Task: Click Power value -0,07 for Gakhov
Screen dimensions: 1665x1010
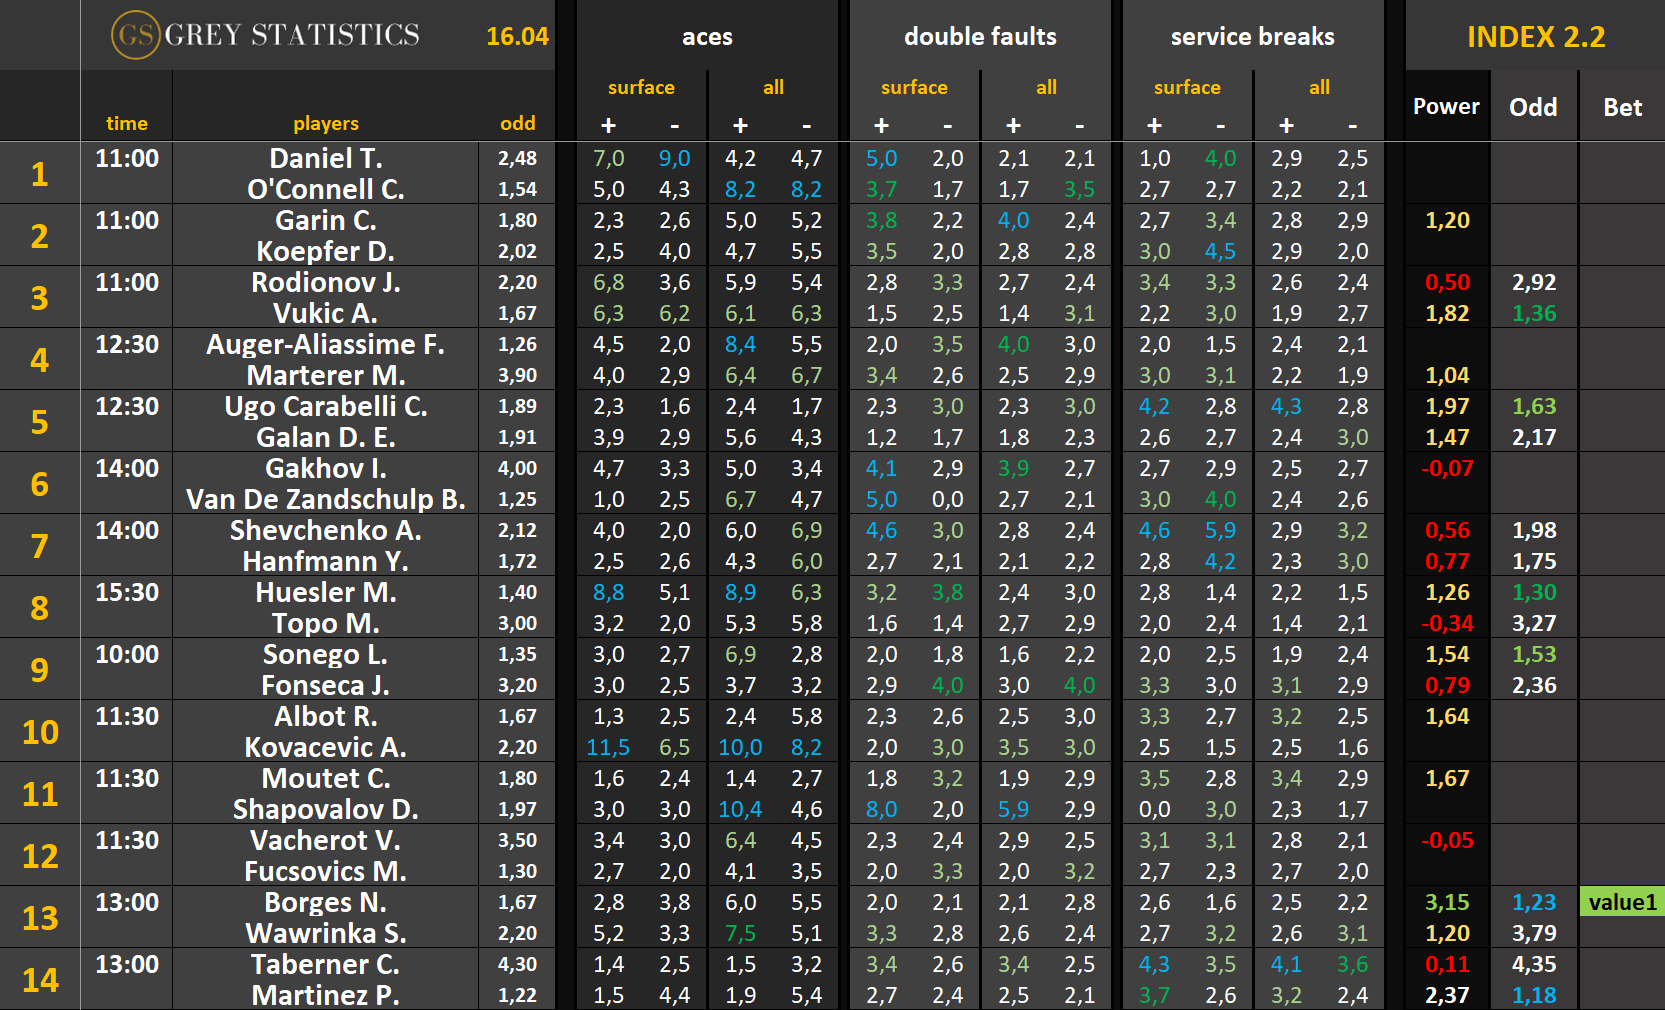Action: pos(1447,468)
